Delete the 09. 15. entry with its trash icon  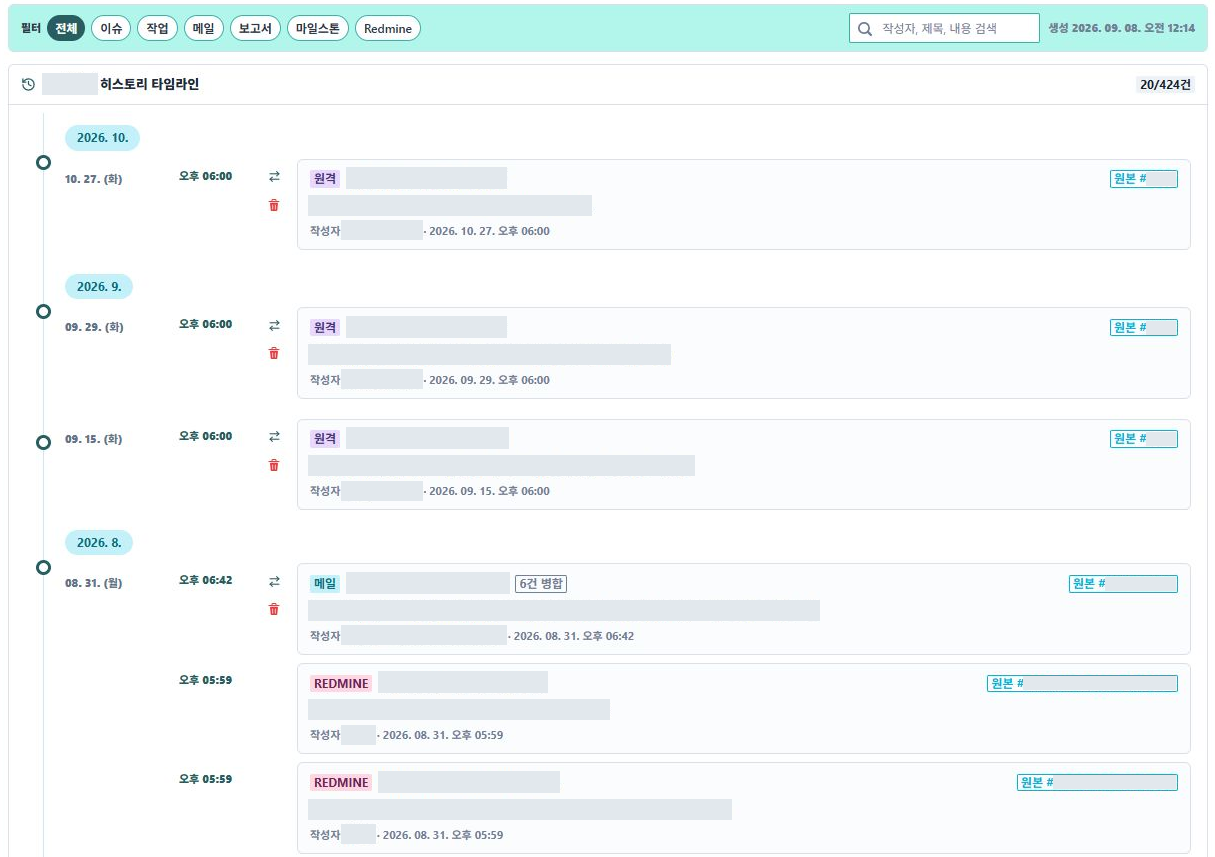click(x=274, y=465)
